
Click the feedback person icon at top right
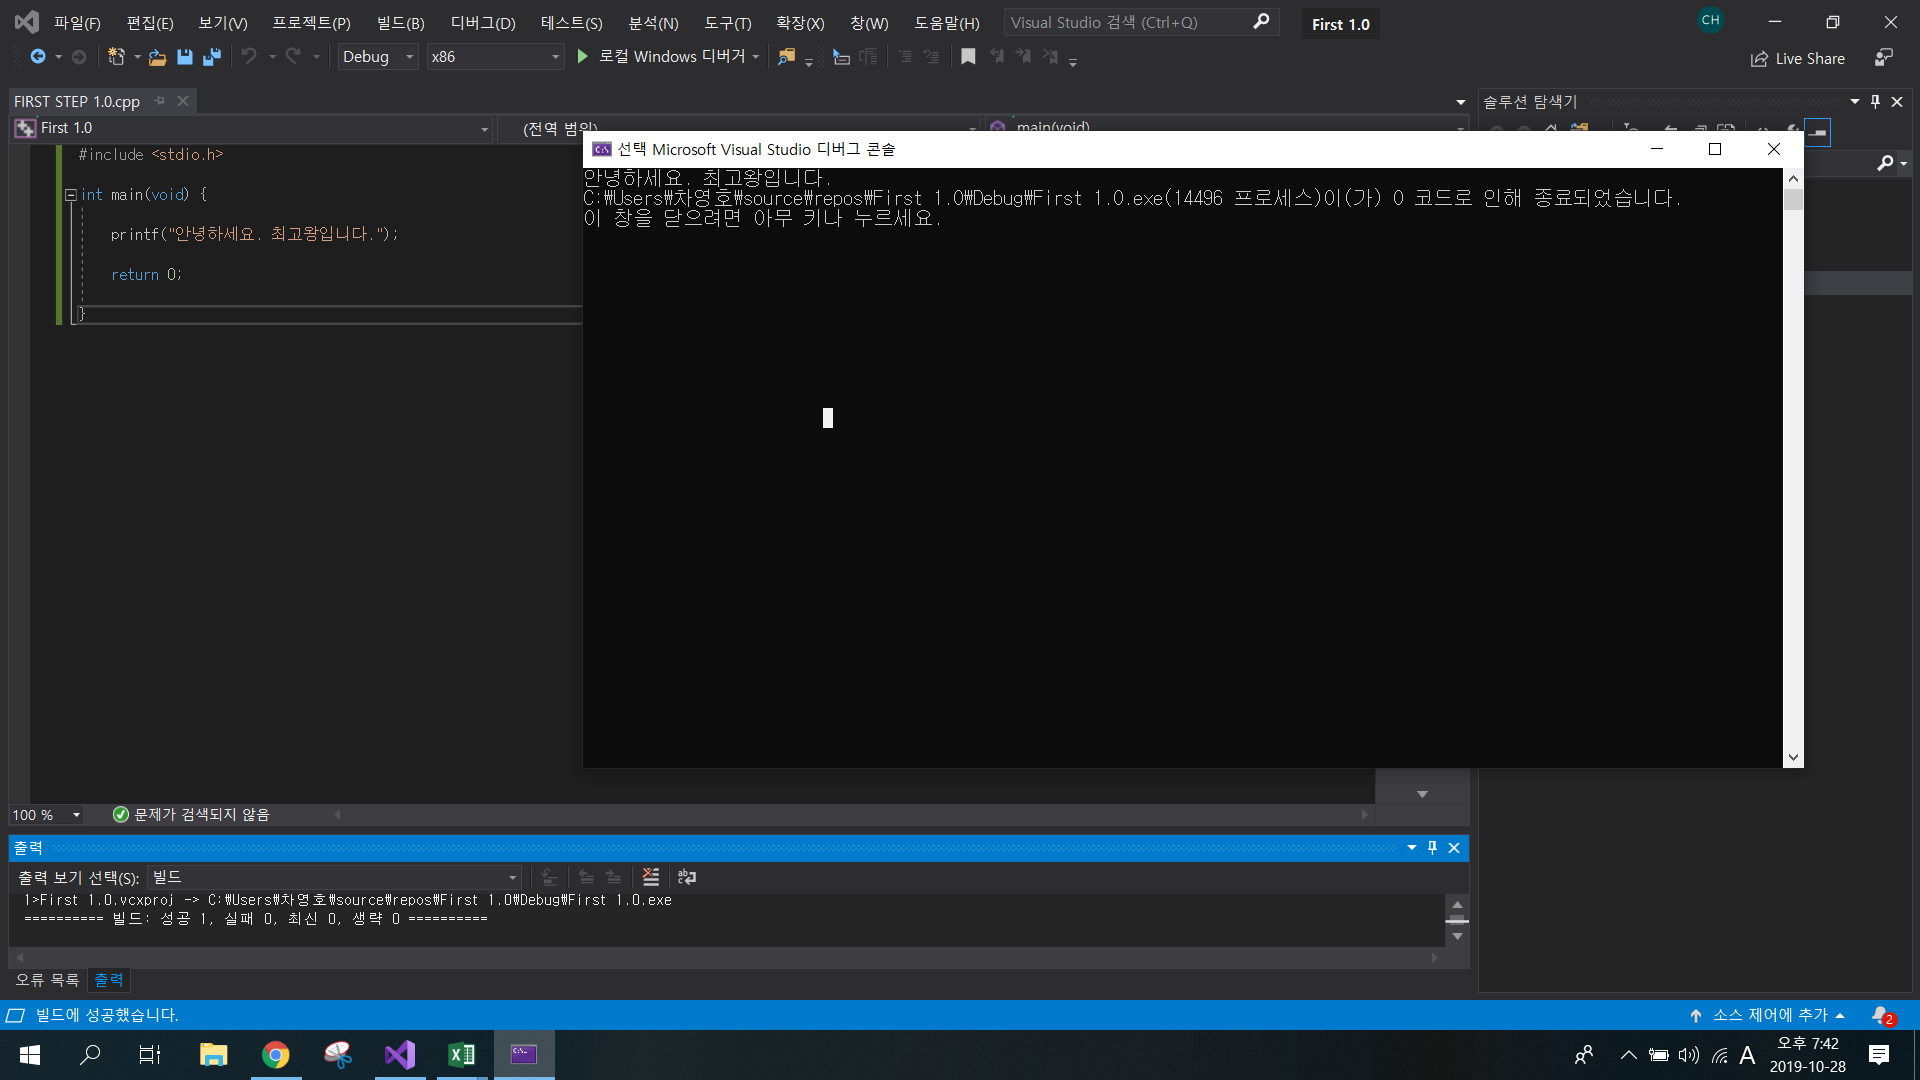tap(1884, 58)
